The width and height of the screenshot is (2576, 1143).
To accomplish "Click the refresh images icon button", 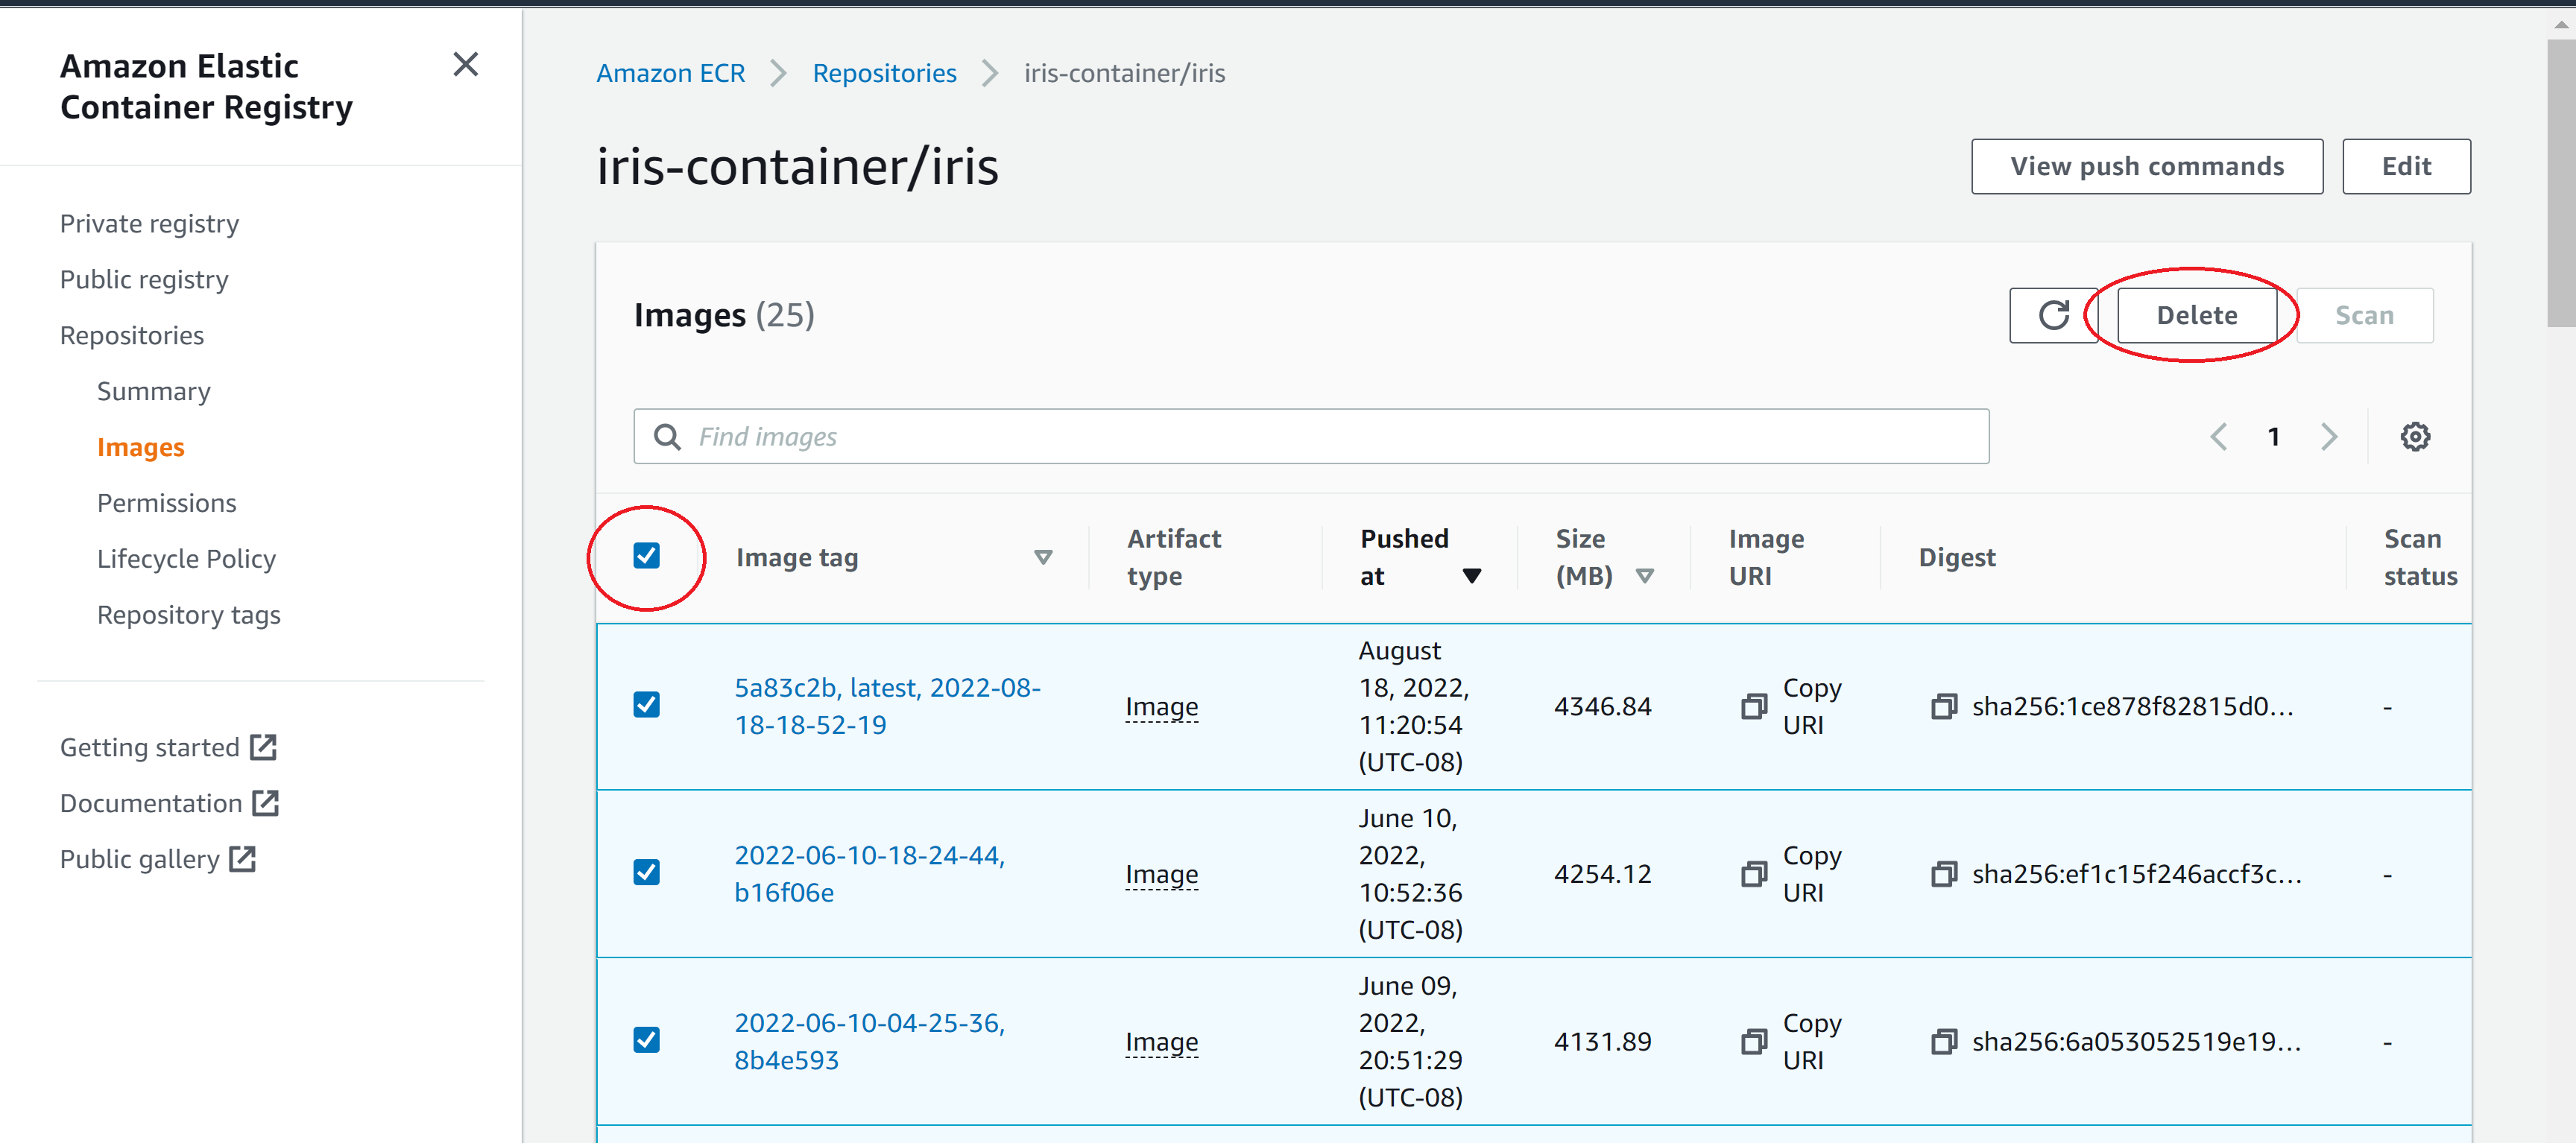I will click(2053, 316).
